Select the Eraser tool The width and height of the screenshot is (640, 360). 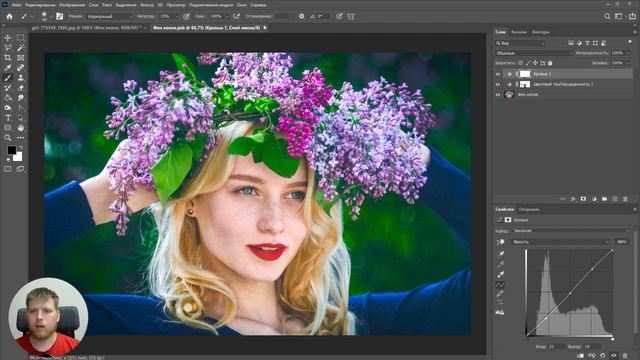(20, 88)
